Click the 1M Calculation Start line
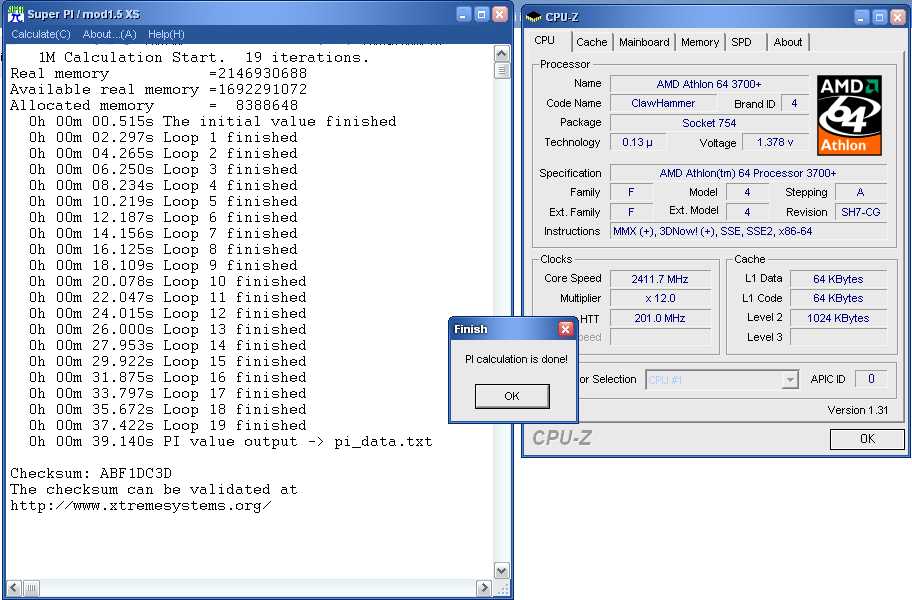The height and width of the screenshot is (600, 912). pos(204,58)
